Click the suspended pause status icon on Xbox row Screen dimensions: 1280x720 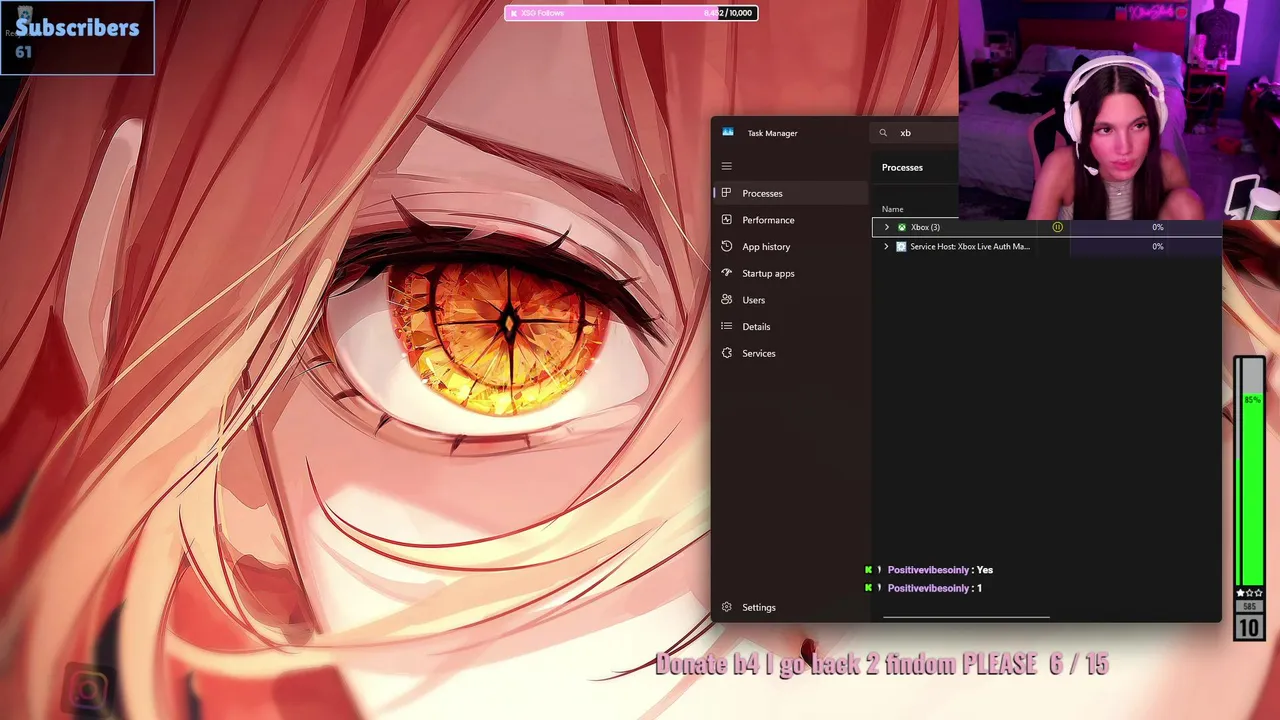(x=1057, y=227)
